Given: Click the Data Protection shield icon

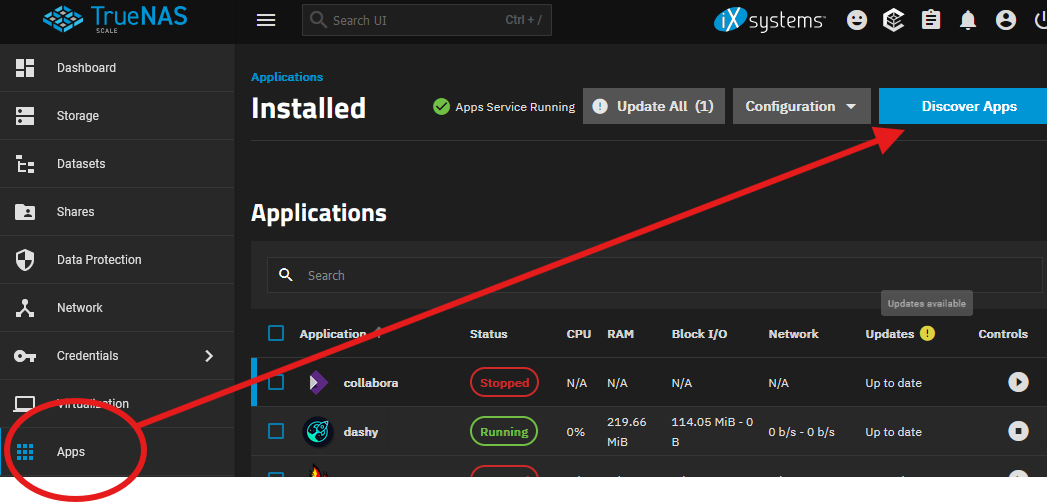Looking at the screenshot, I should 25,260.
